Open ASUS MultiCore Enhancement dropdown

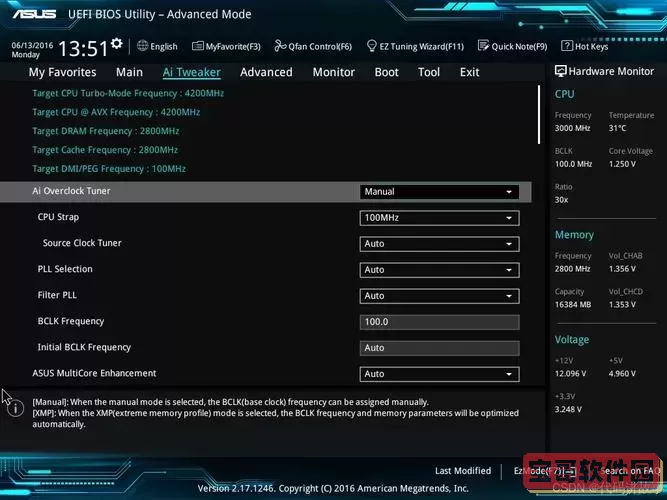click(x=439, y=374)
